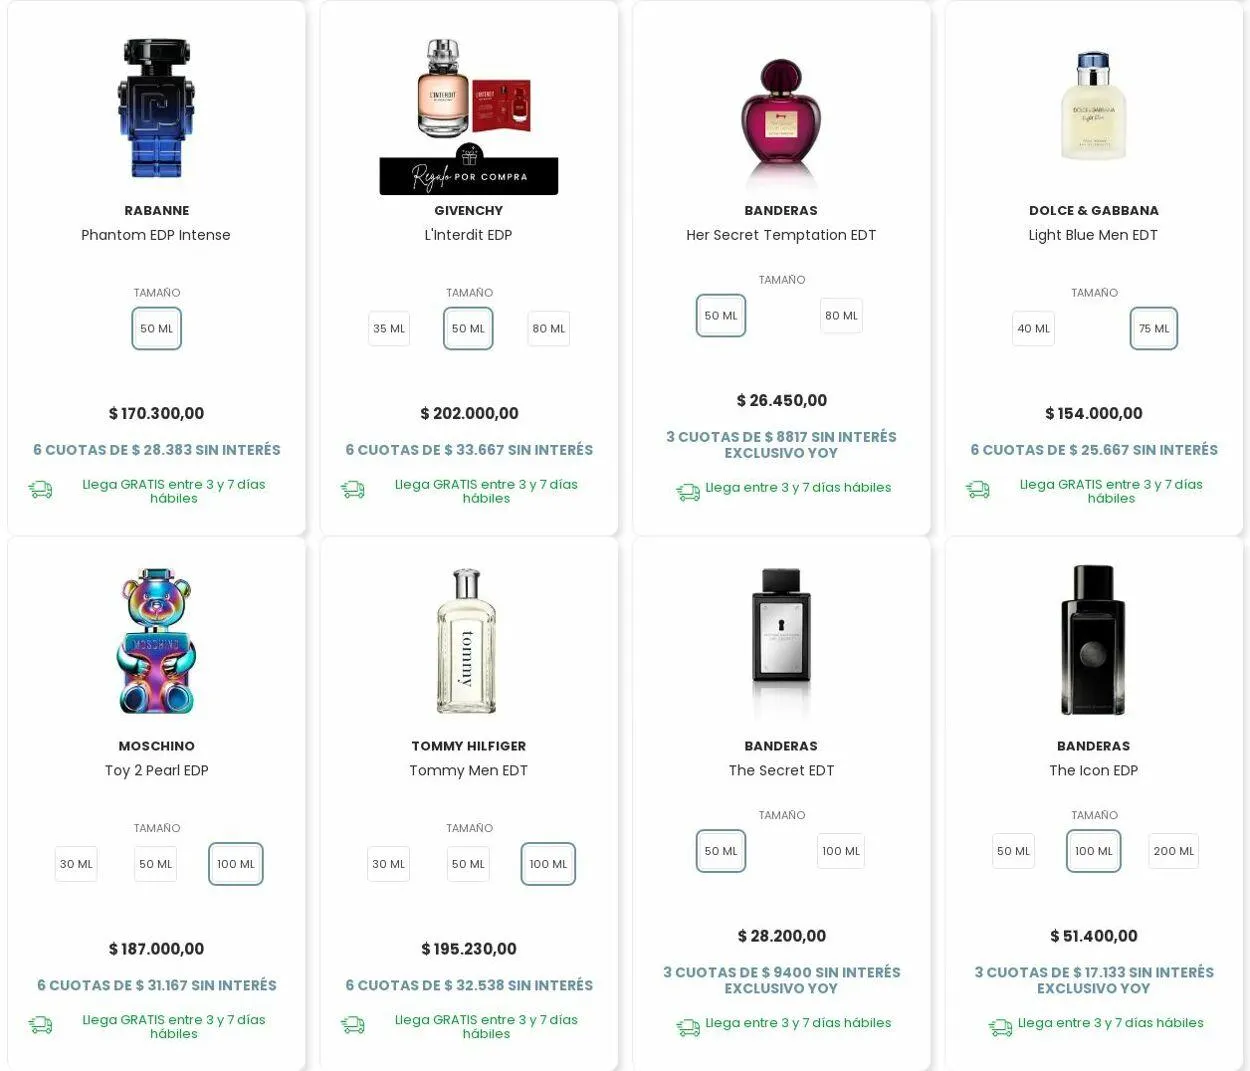Choose 80 ML size for Her Secret Temptation
Image resolution: width=1250 pixels, height=1071 pixels.
pos(841,316)
